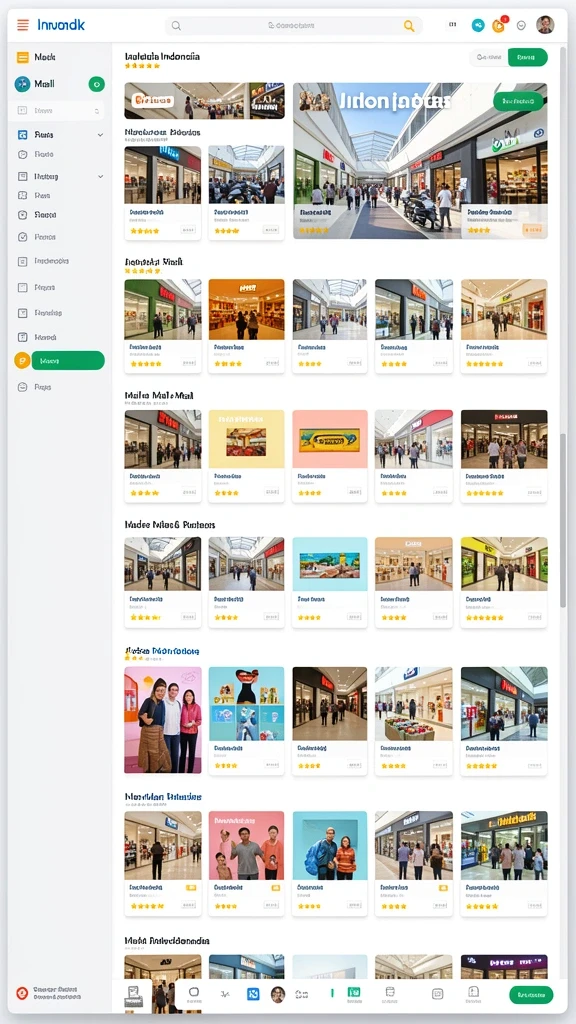Click the vertical scrollbar on right edge
576x1024 pixels.
tap(563, 519)
